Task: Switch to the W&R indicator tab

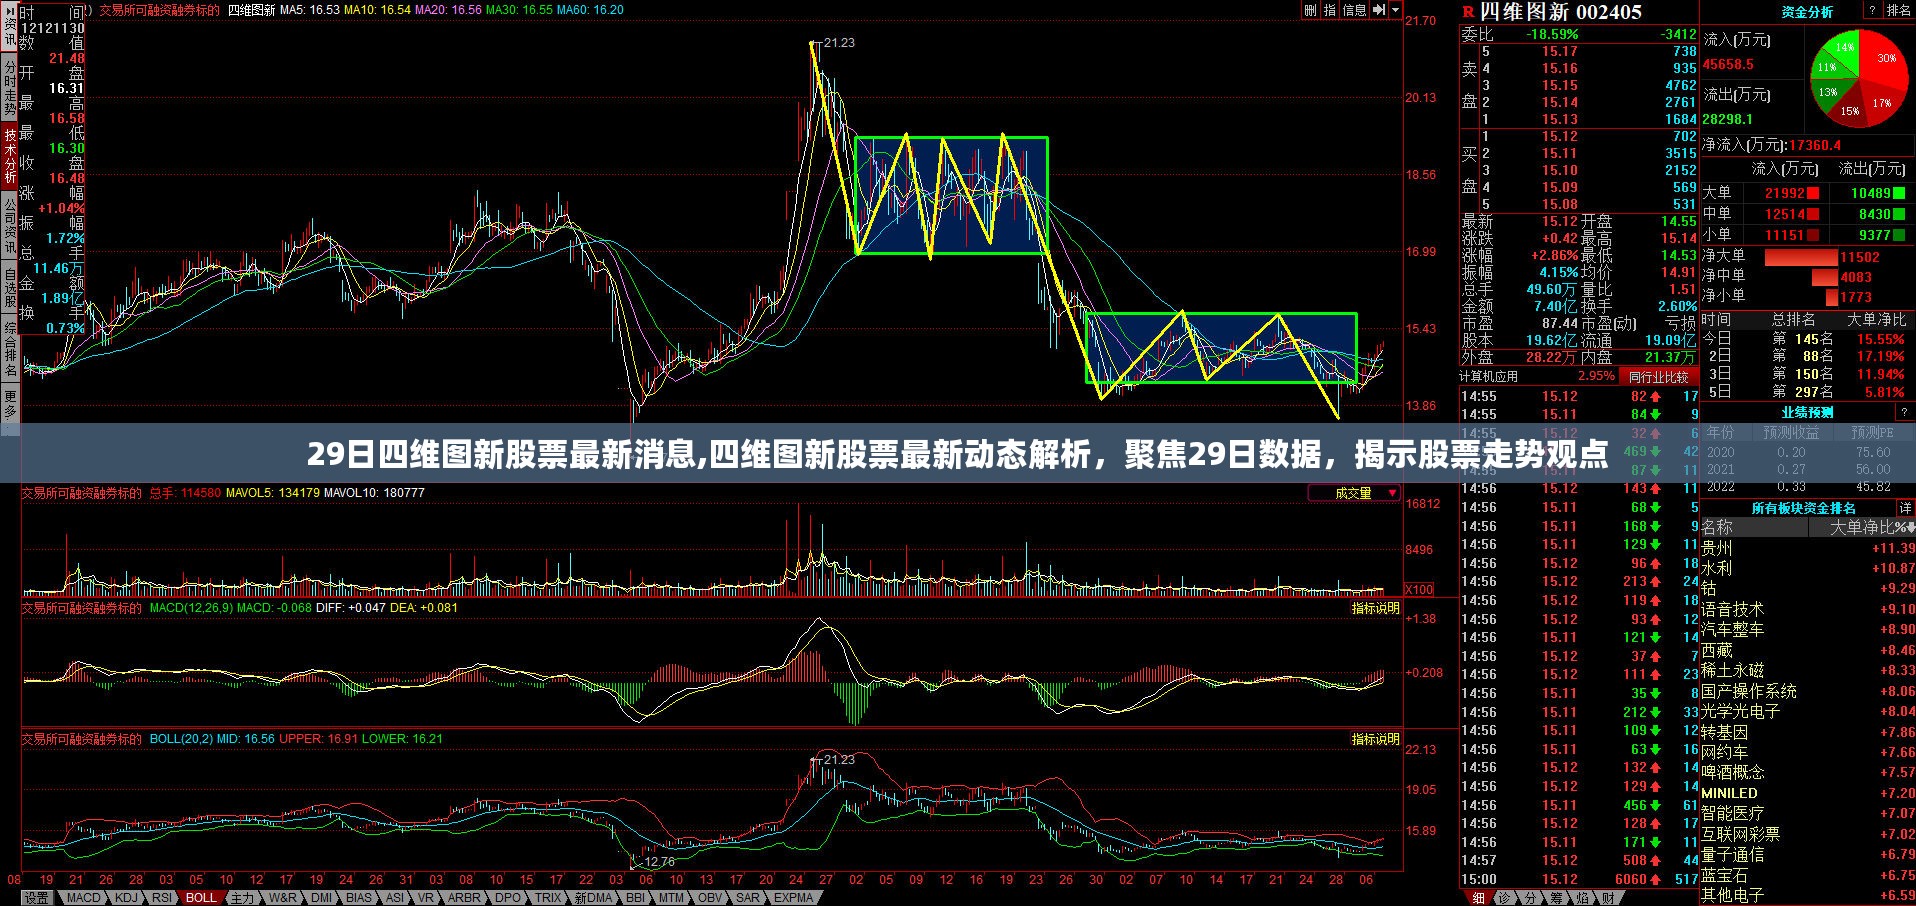Action: click(x=283, y=898)
